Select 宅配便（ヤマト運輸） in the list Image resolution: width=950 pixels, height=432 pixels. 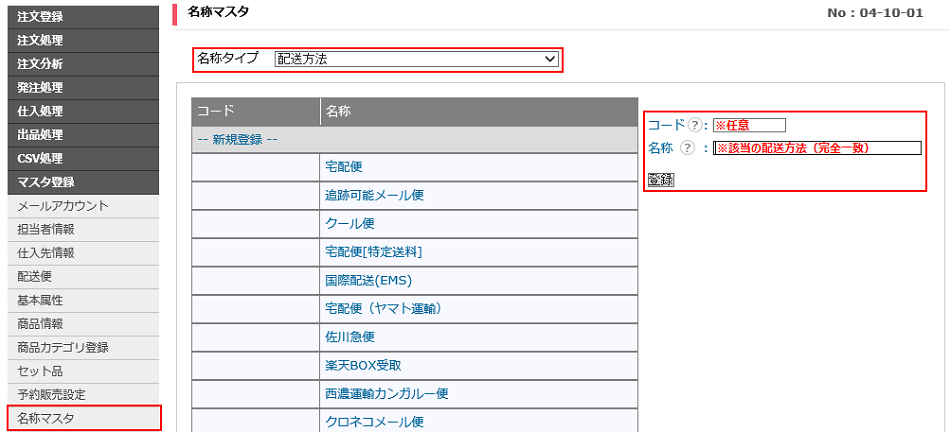[386, 308]
